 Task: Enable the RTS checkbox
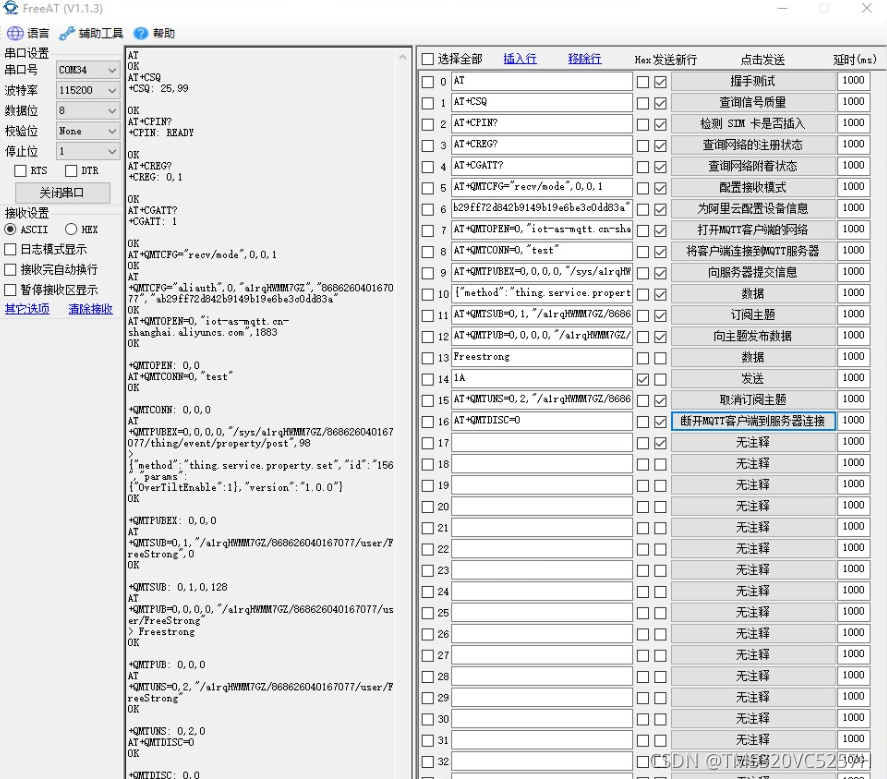pyautogui.click(x=20, y=171)
